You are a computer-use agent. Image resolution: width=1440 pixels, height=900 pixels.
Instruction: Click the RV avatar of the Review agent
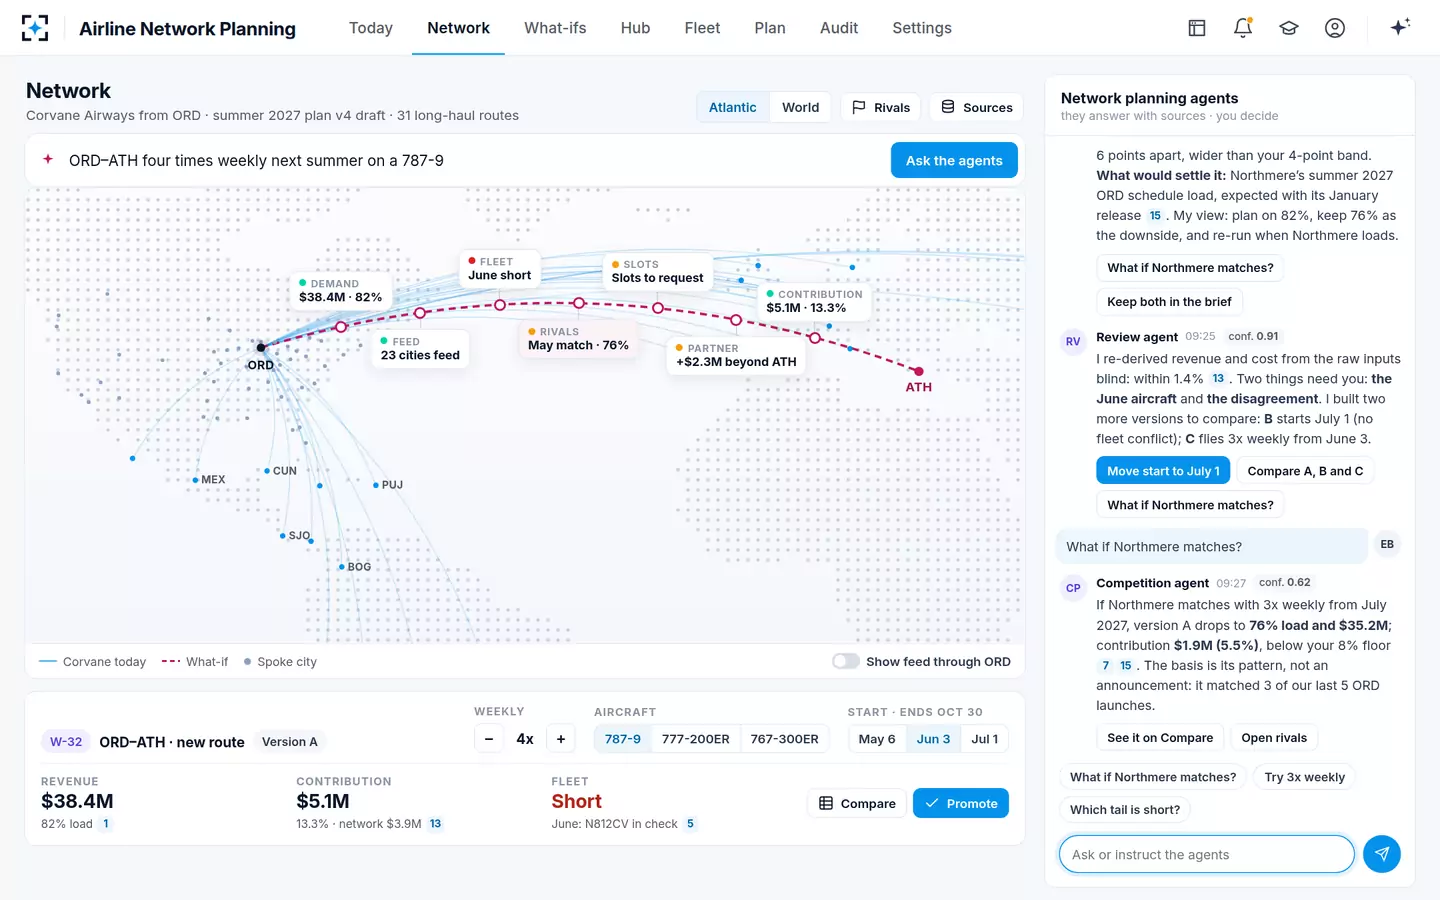point(1073,342)
